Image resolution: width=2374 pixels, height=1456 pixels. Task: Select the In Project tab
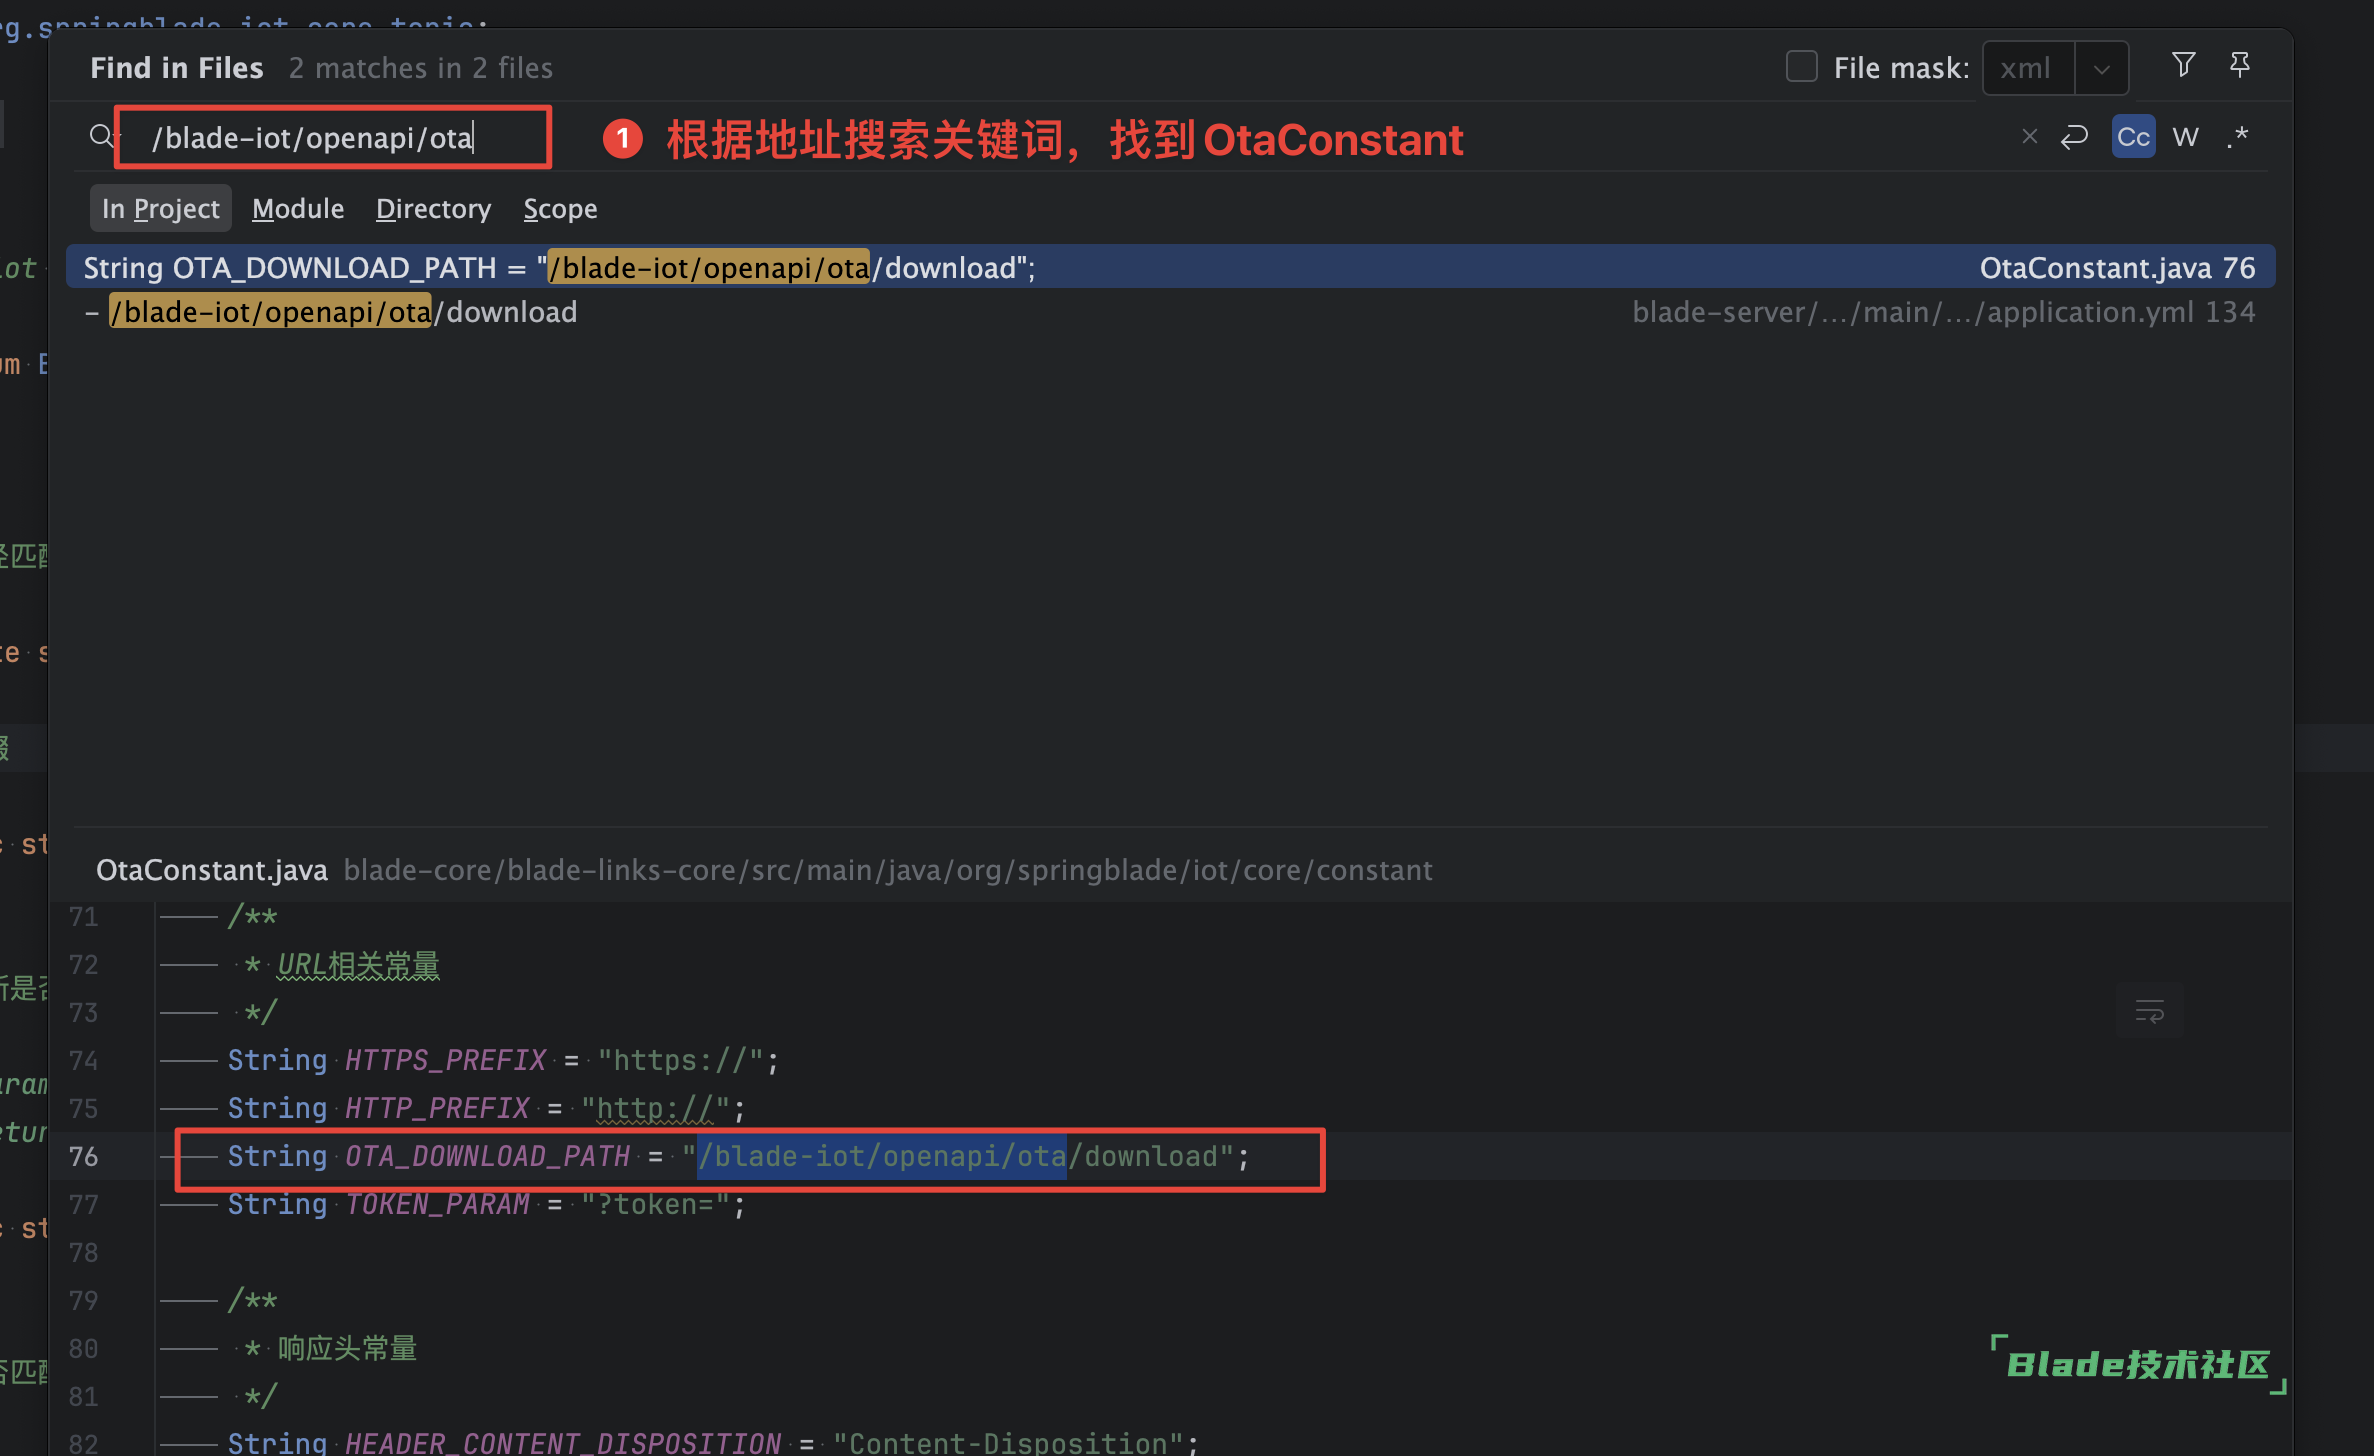coord(160,208)
